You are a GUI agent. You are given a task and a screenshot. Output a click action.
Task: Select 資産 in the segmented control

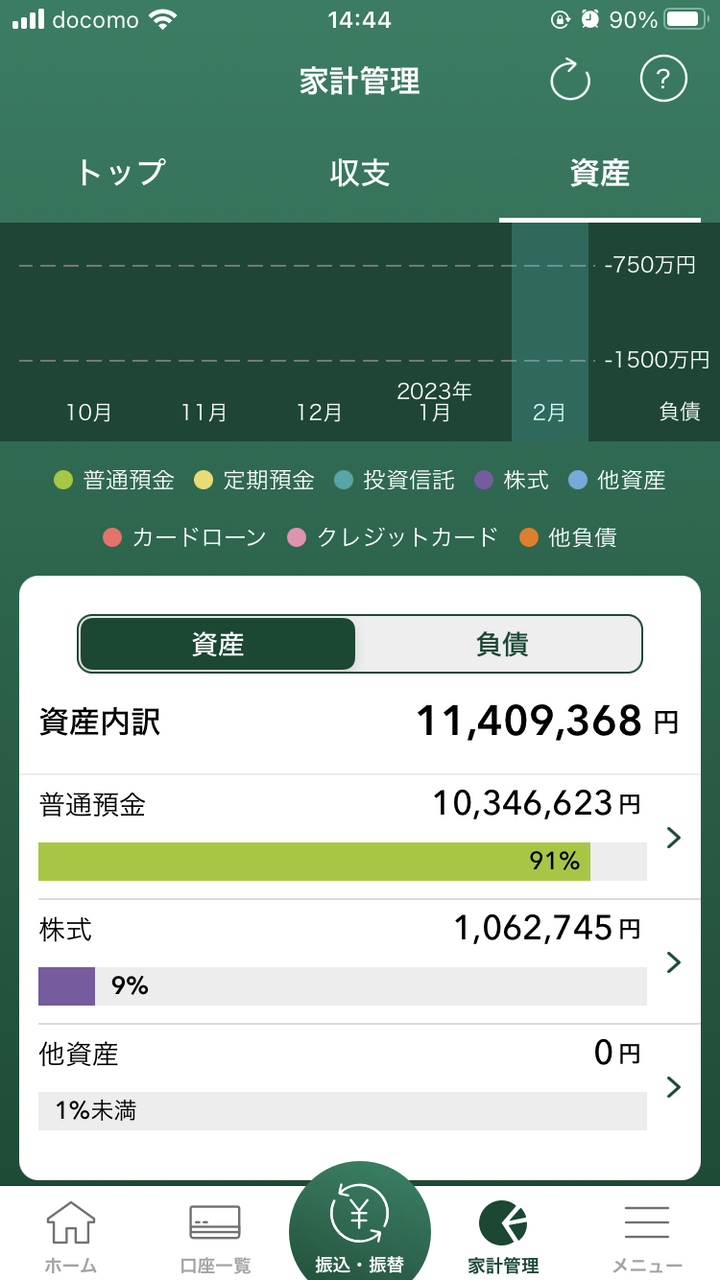click(218, 644)
